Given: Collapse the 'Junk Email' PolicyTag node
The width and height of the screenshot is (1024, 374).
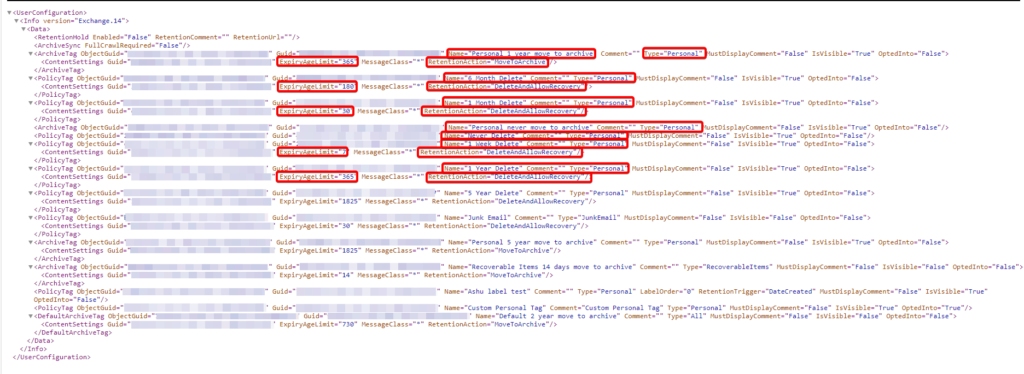Looking at the screenshot, I should (31, 217).
